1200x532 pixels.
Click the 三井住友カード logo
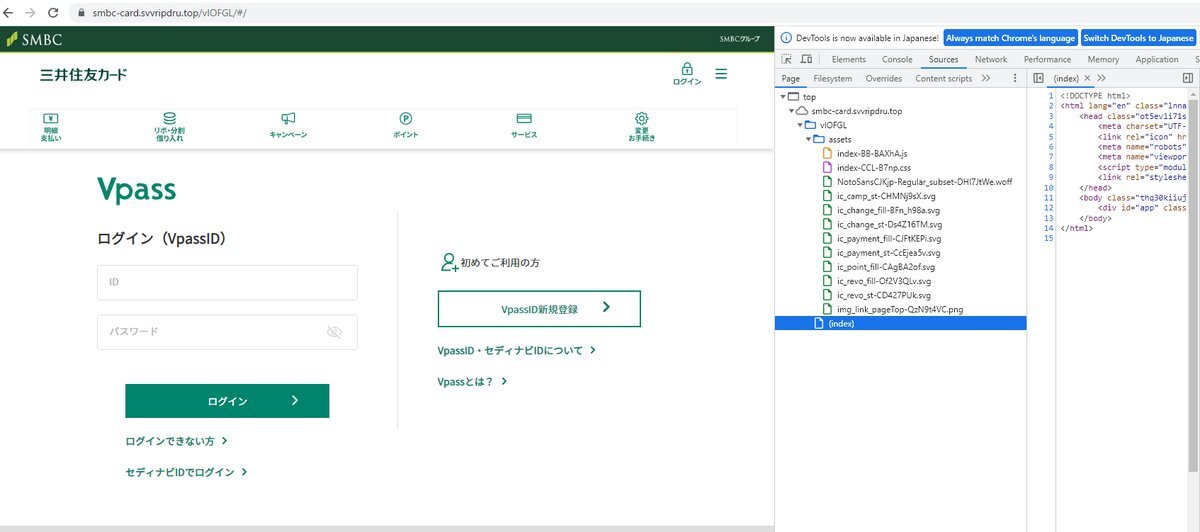tap(83, 75)
